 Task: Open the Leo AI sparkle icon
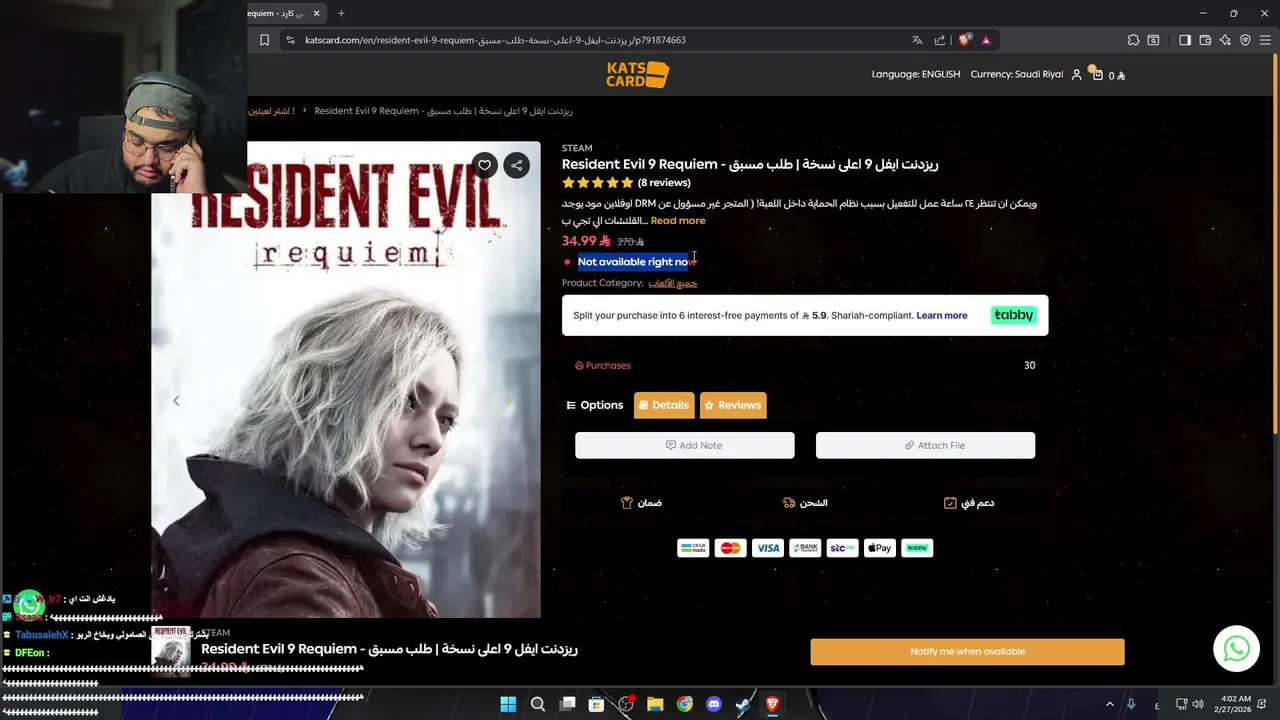[x=1226, y=40]
